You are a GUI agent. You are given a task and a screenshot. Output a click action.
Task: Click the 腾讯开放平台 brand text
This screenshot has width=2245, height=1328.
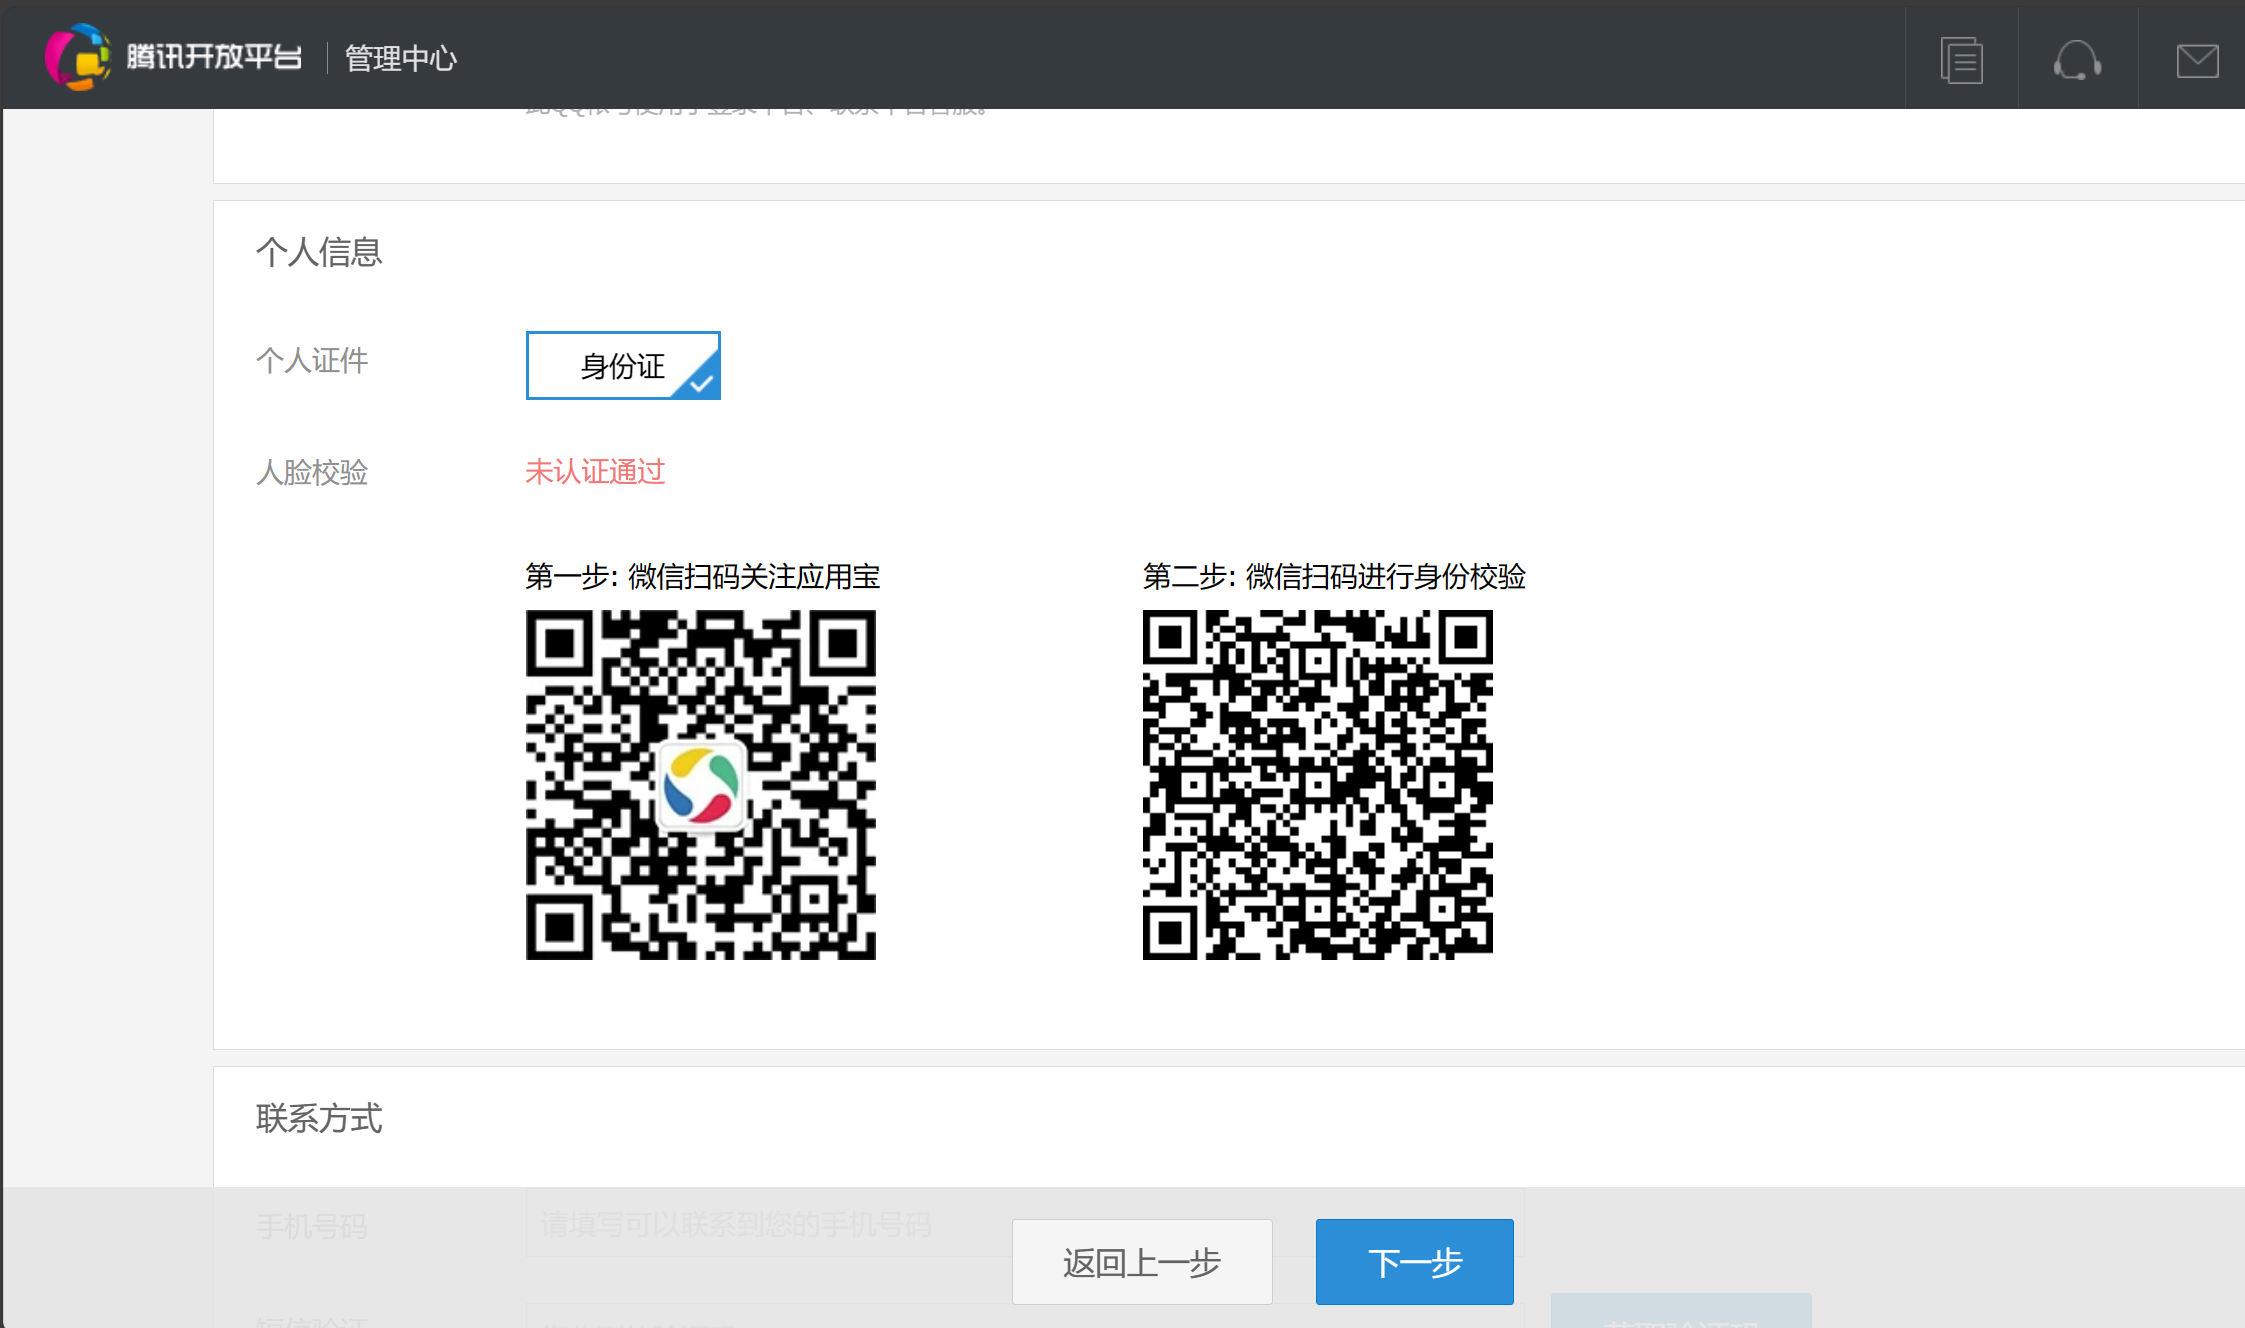tap(213, 57)
